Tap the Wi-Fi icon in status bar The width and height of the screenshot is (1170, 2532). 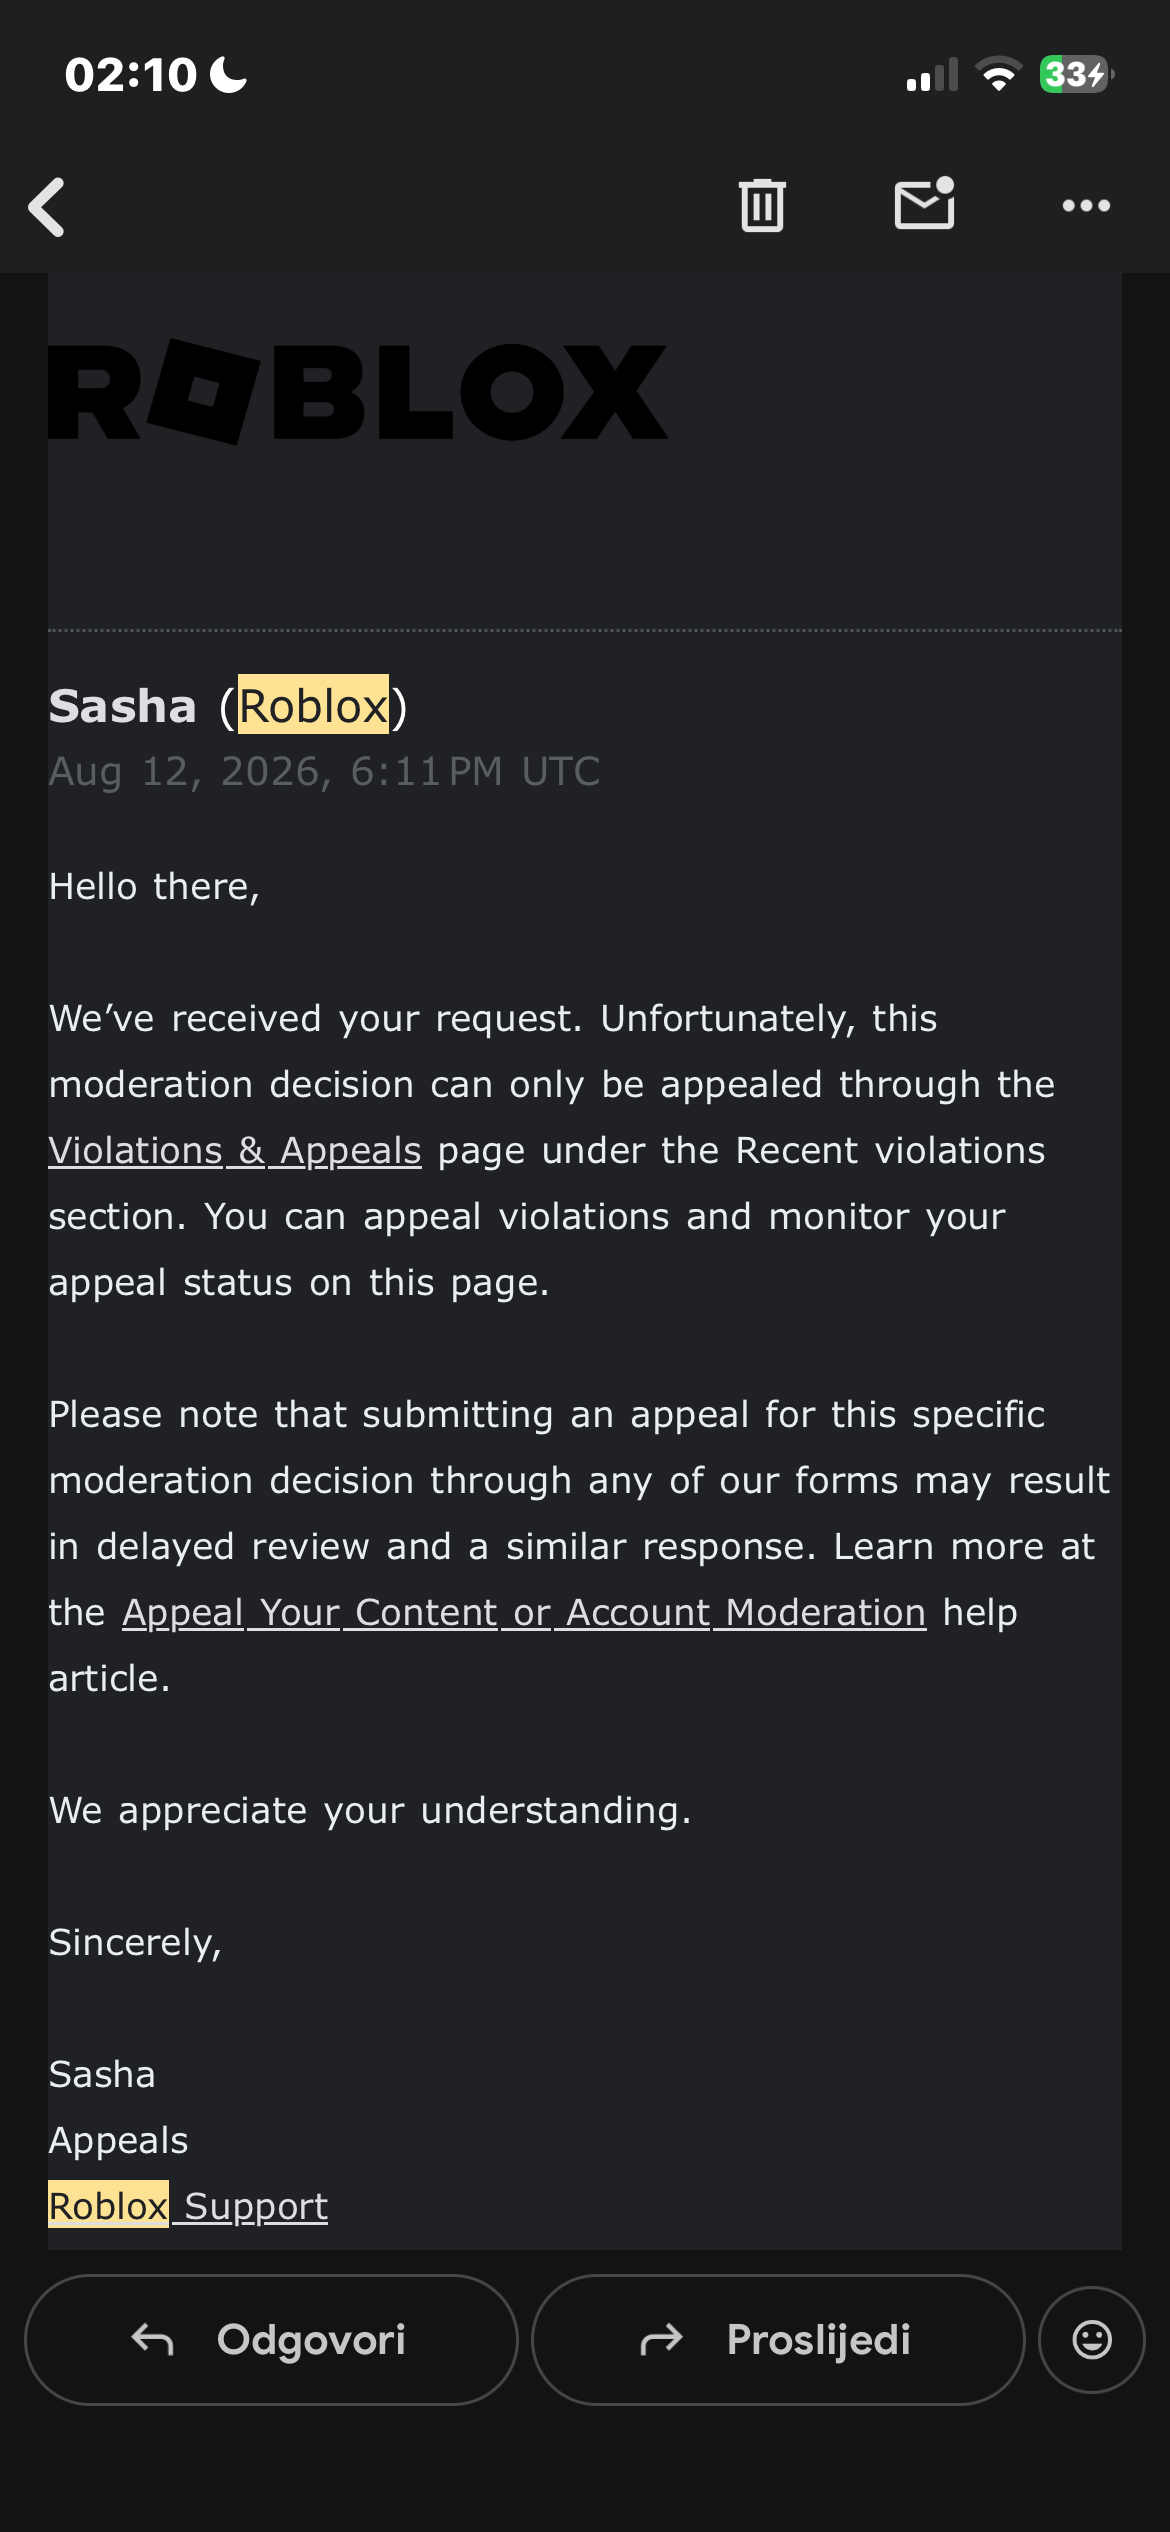pyautogui.click(x=998, y=74)
